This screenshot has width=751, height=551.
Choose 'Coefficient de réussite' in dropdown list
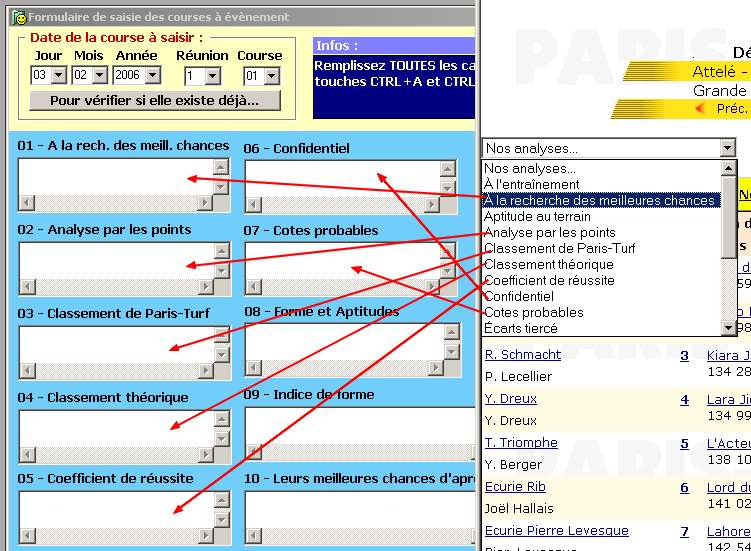[x=602, y=280]
